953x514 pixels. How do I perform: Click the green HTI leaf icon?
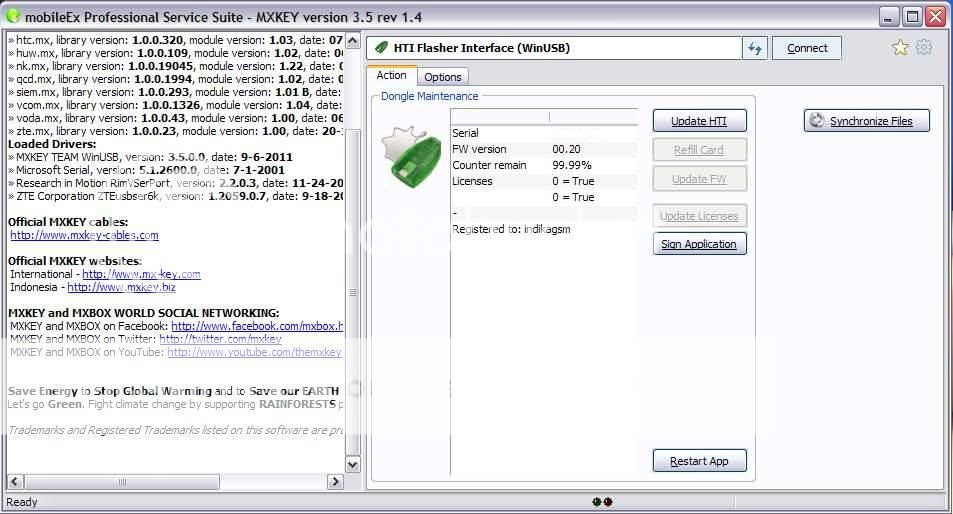point(381,48)
